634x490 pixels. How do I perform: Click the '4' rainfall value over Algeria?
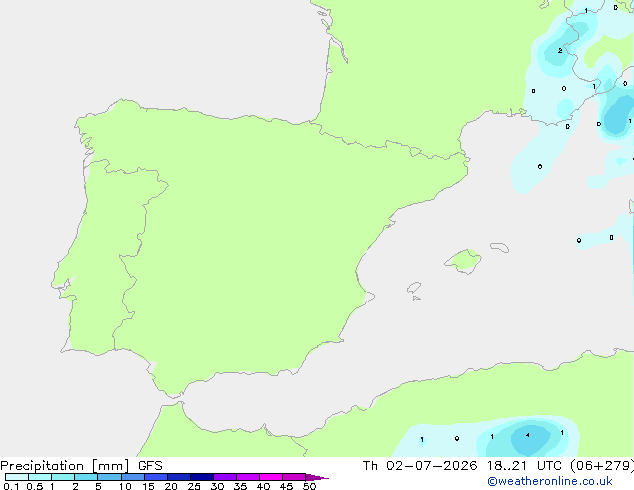point(528,435)
